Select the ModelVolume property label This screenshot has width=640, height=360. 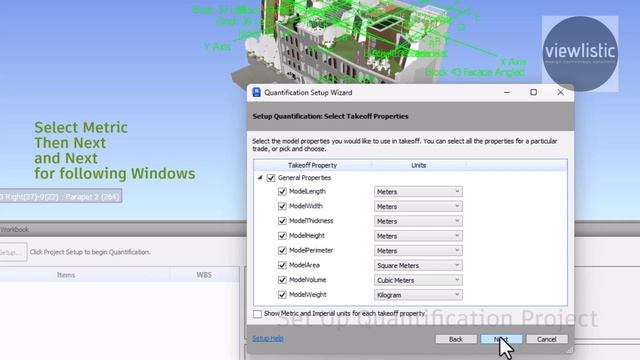tap(307, 280)
